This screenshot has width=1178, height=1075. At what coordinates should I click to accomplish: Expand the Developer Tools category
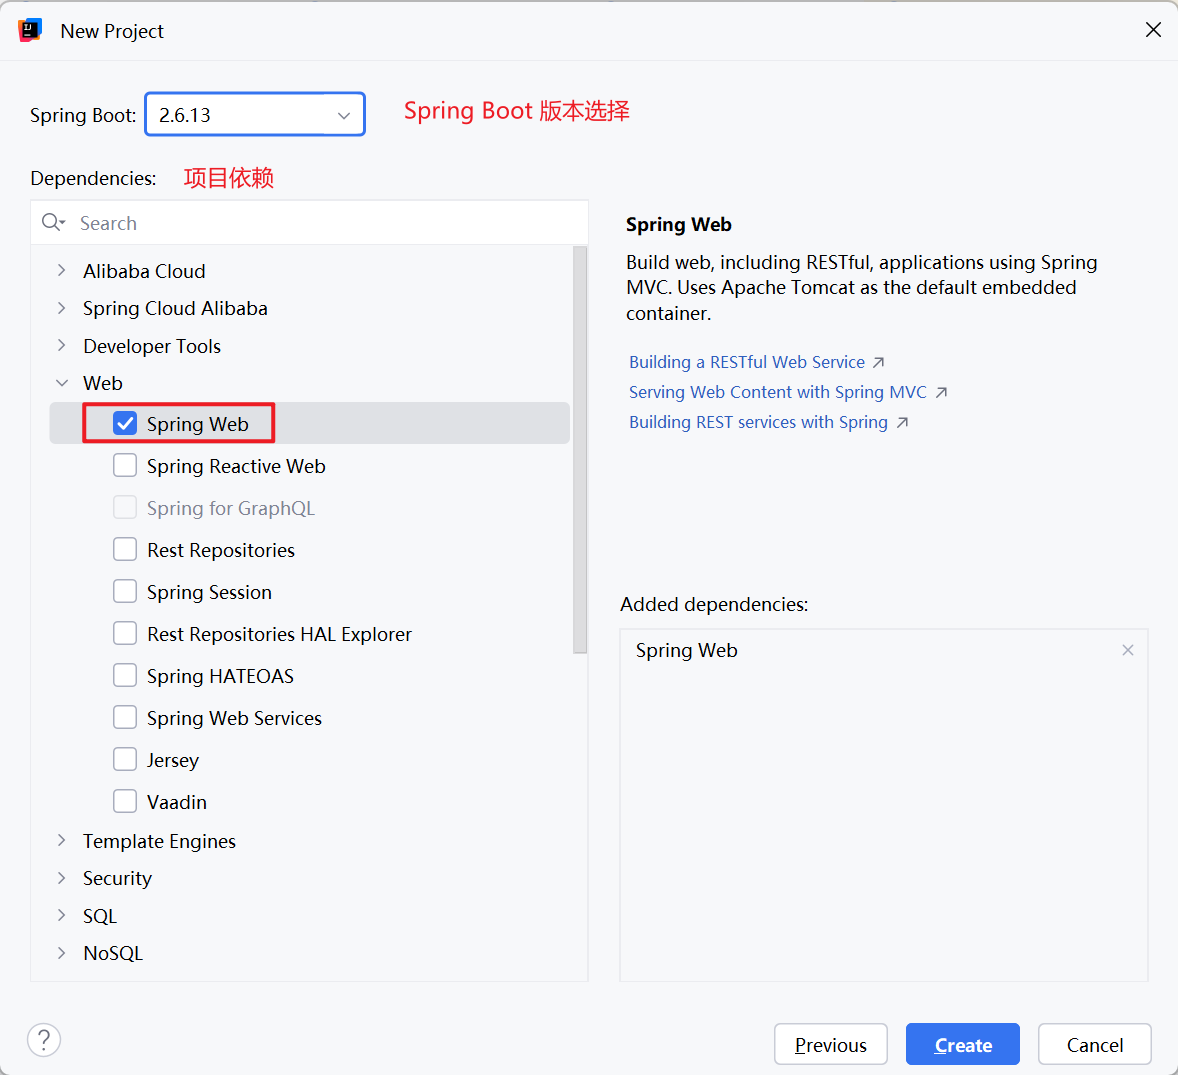pos(62,346)
